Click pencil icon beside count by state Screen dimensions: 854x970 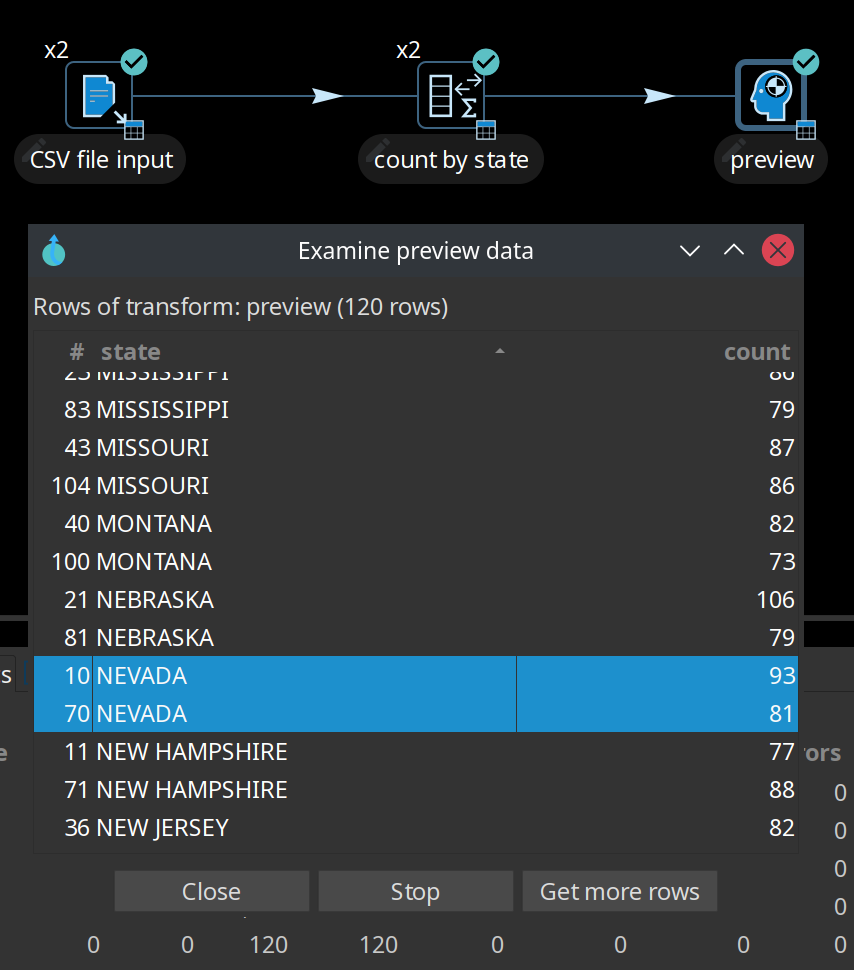(381, 148)
